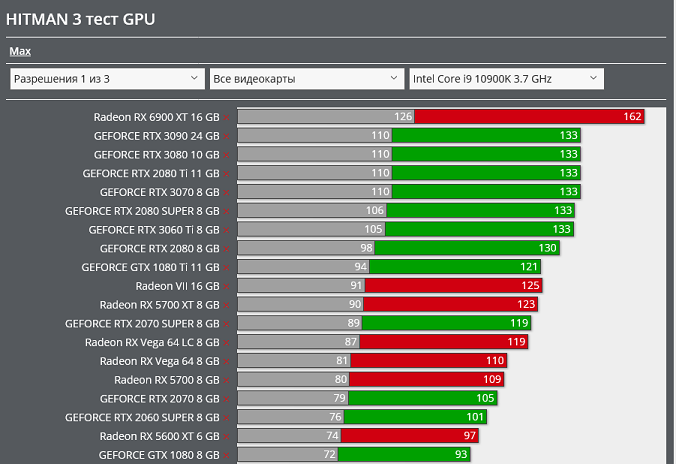
Task: Click the Radeon VII 16 GB label
Action: click(178, 286)
